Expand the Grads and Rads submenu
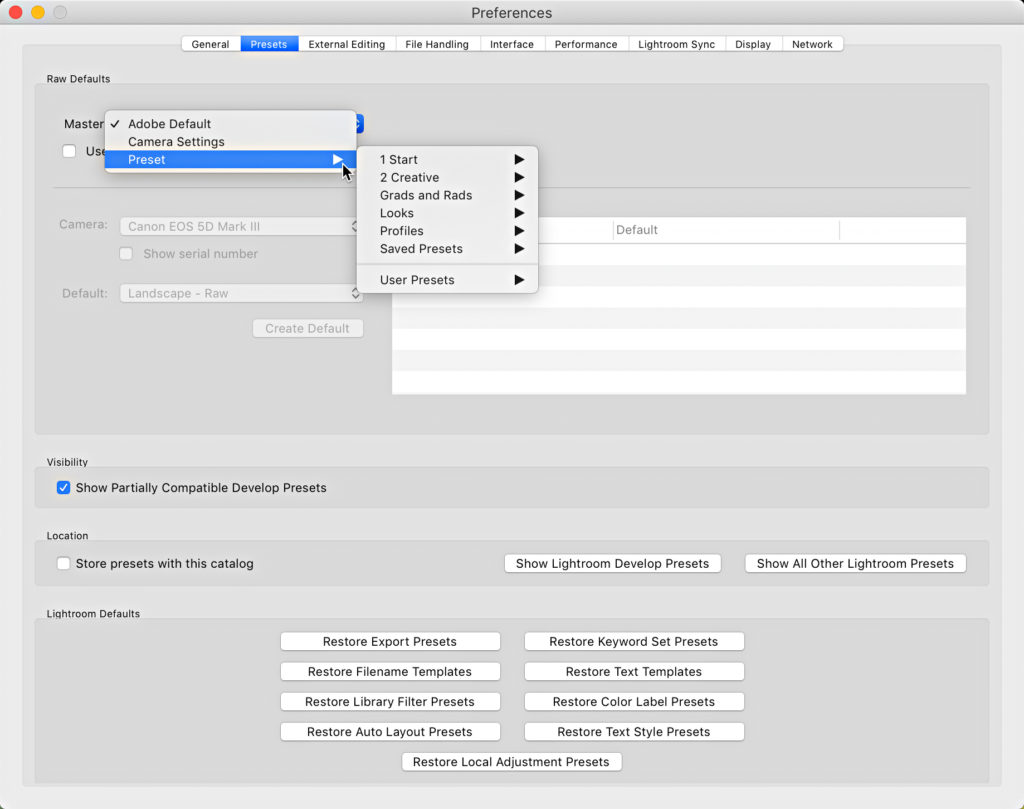Screen dimensions: 1024x809 447,195
